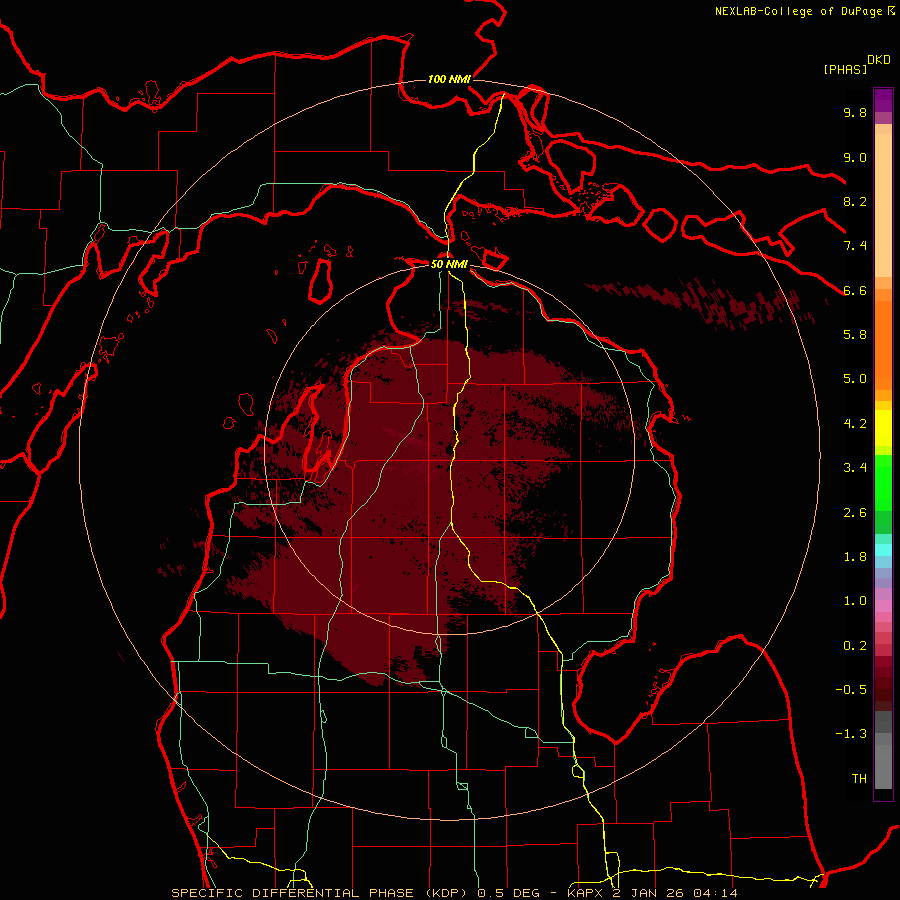Click the 1.8 value on the scale
The width and height of the screenshot is (900, 900).
coord(855,557)
